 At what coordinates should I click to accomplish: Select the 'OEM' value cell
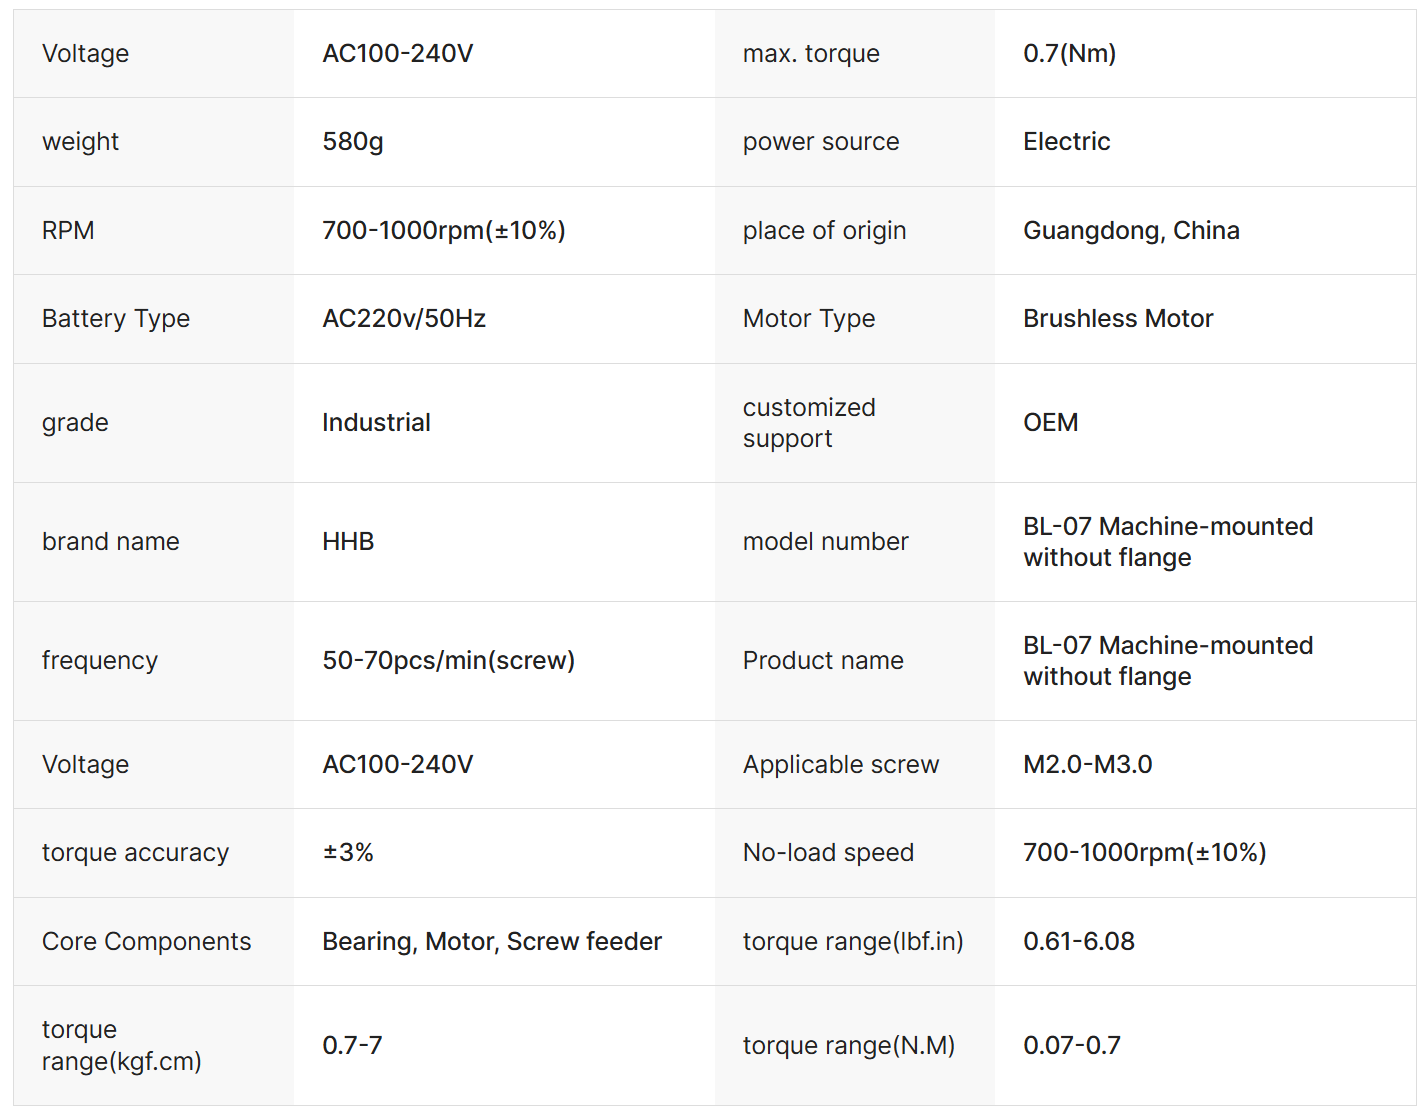pyautogui.click(x=1050, y=423)
